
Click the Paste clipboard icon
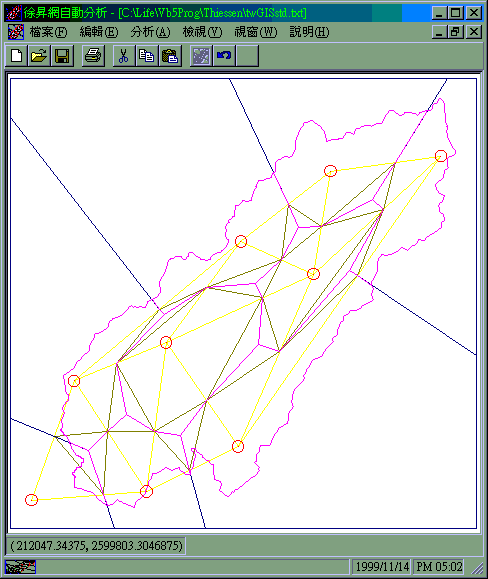[x=170, y=56]
